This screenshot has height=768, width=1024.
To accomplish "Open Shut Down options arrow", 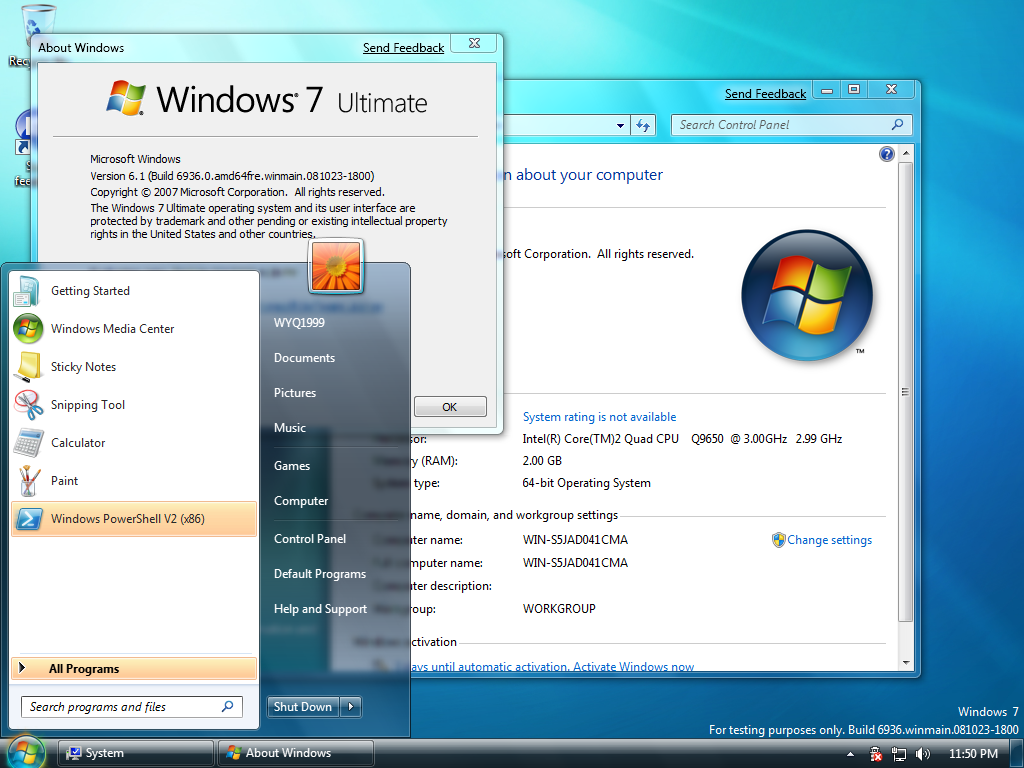I will tap(351, 707).
